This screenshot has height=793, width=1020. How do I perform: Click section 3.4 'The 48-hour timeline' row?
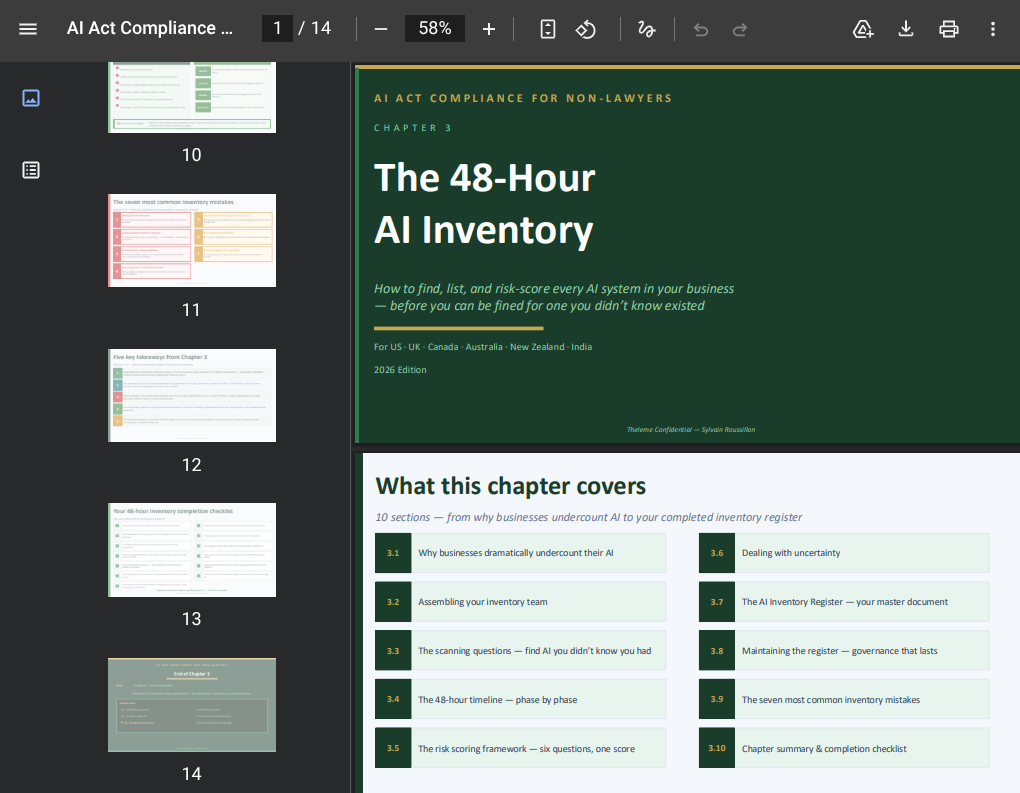tap(520, 699)
